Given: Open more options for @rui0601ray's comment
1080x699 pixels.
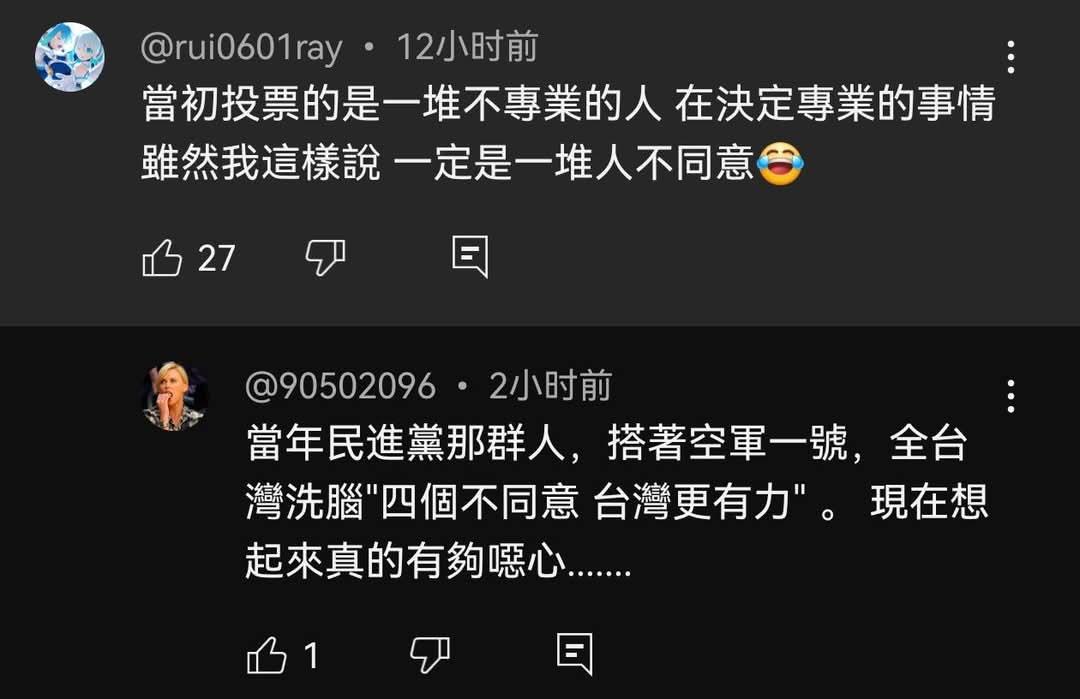Looking at the screenshot, I should 1010,57.
